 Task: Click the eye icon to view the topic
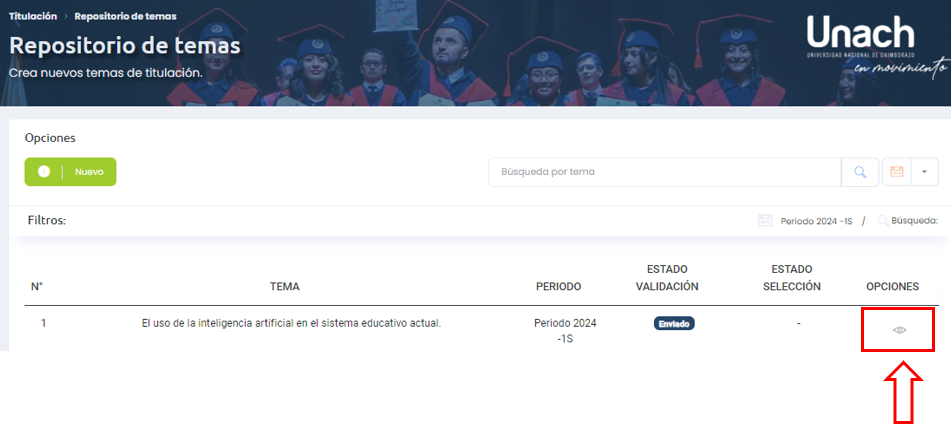coord(898,330)
